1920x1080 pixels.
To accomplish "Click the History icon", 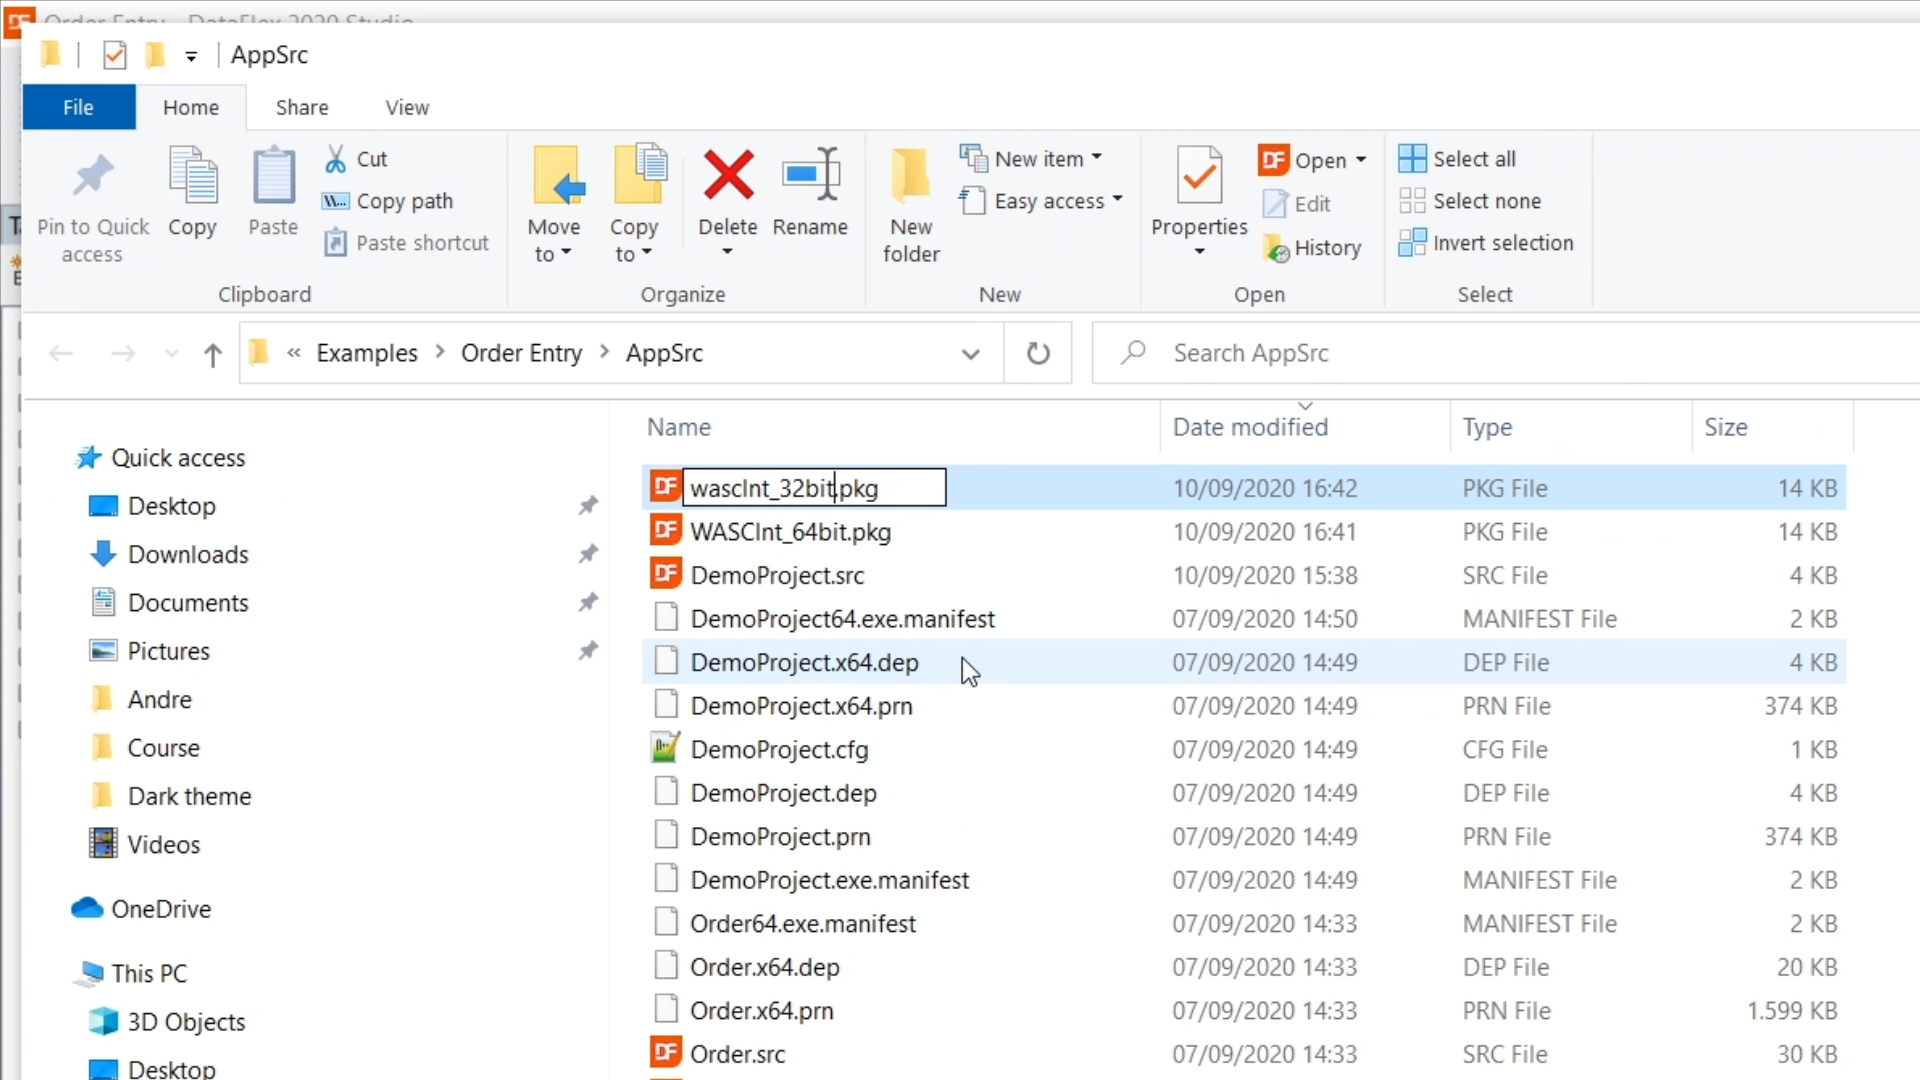I will [1276, 248].
